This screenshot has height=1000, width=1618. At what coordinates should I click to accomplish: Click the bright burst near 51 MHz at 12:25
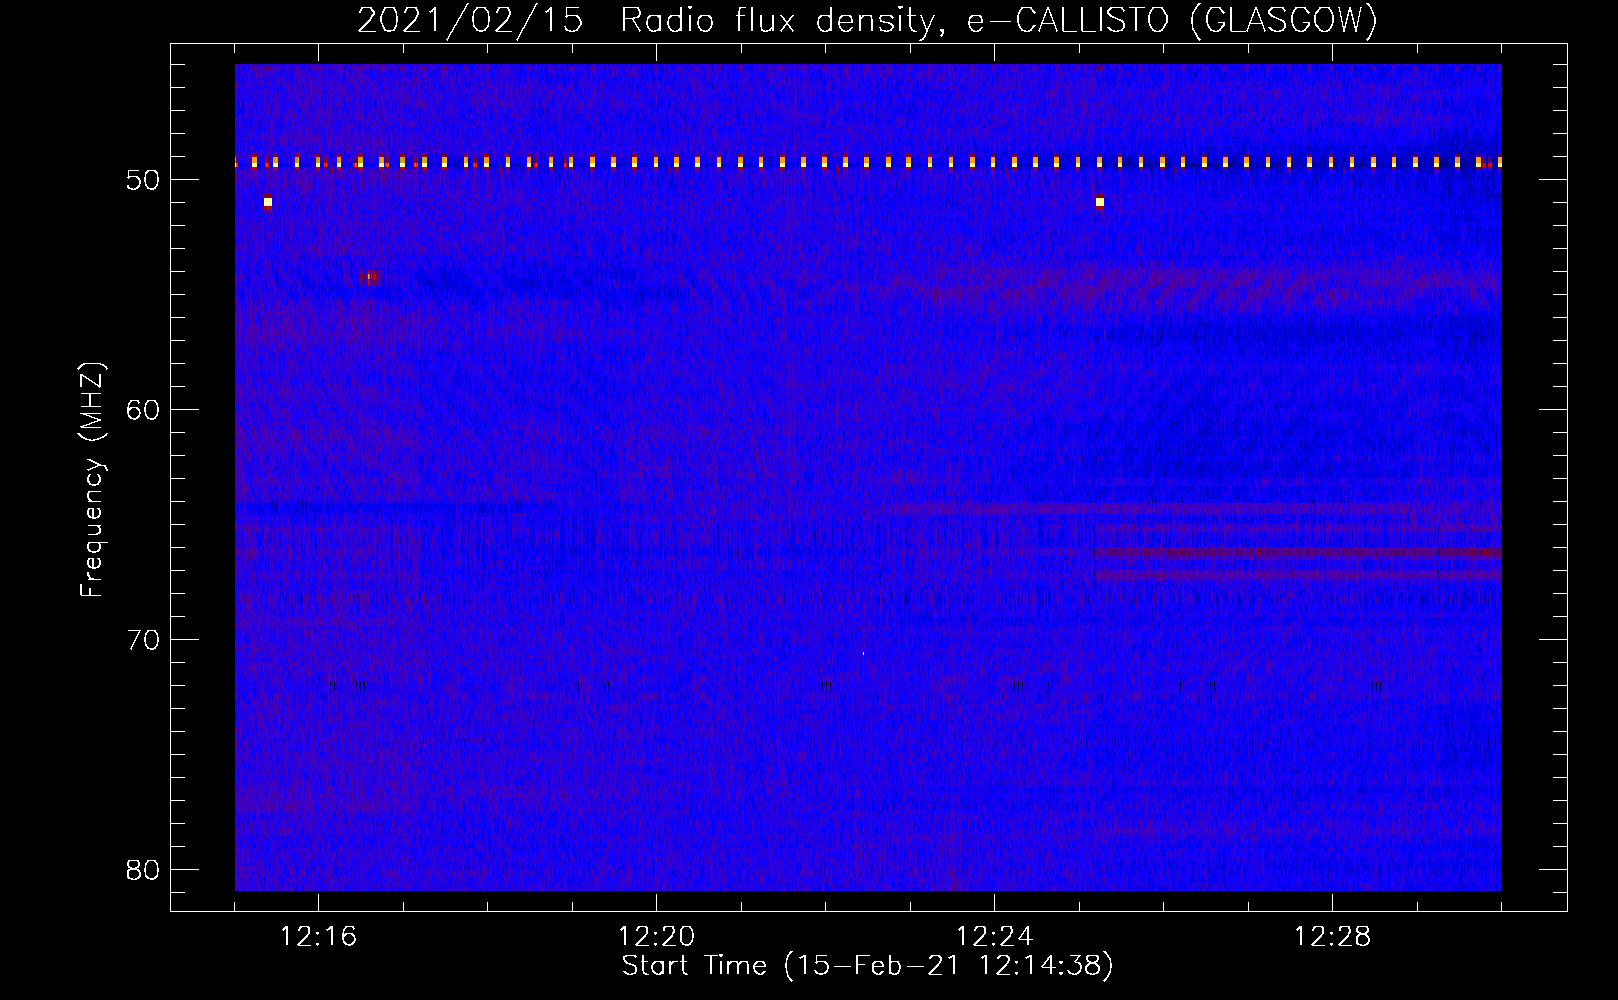click(x=1100, y=202)
